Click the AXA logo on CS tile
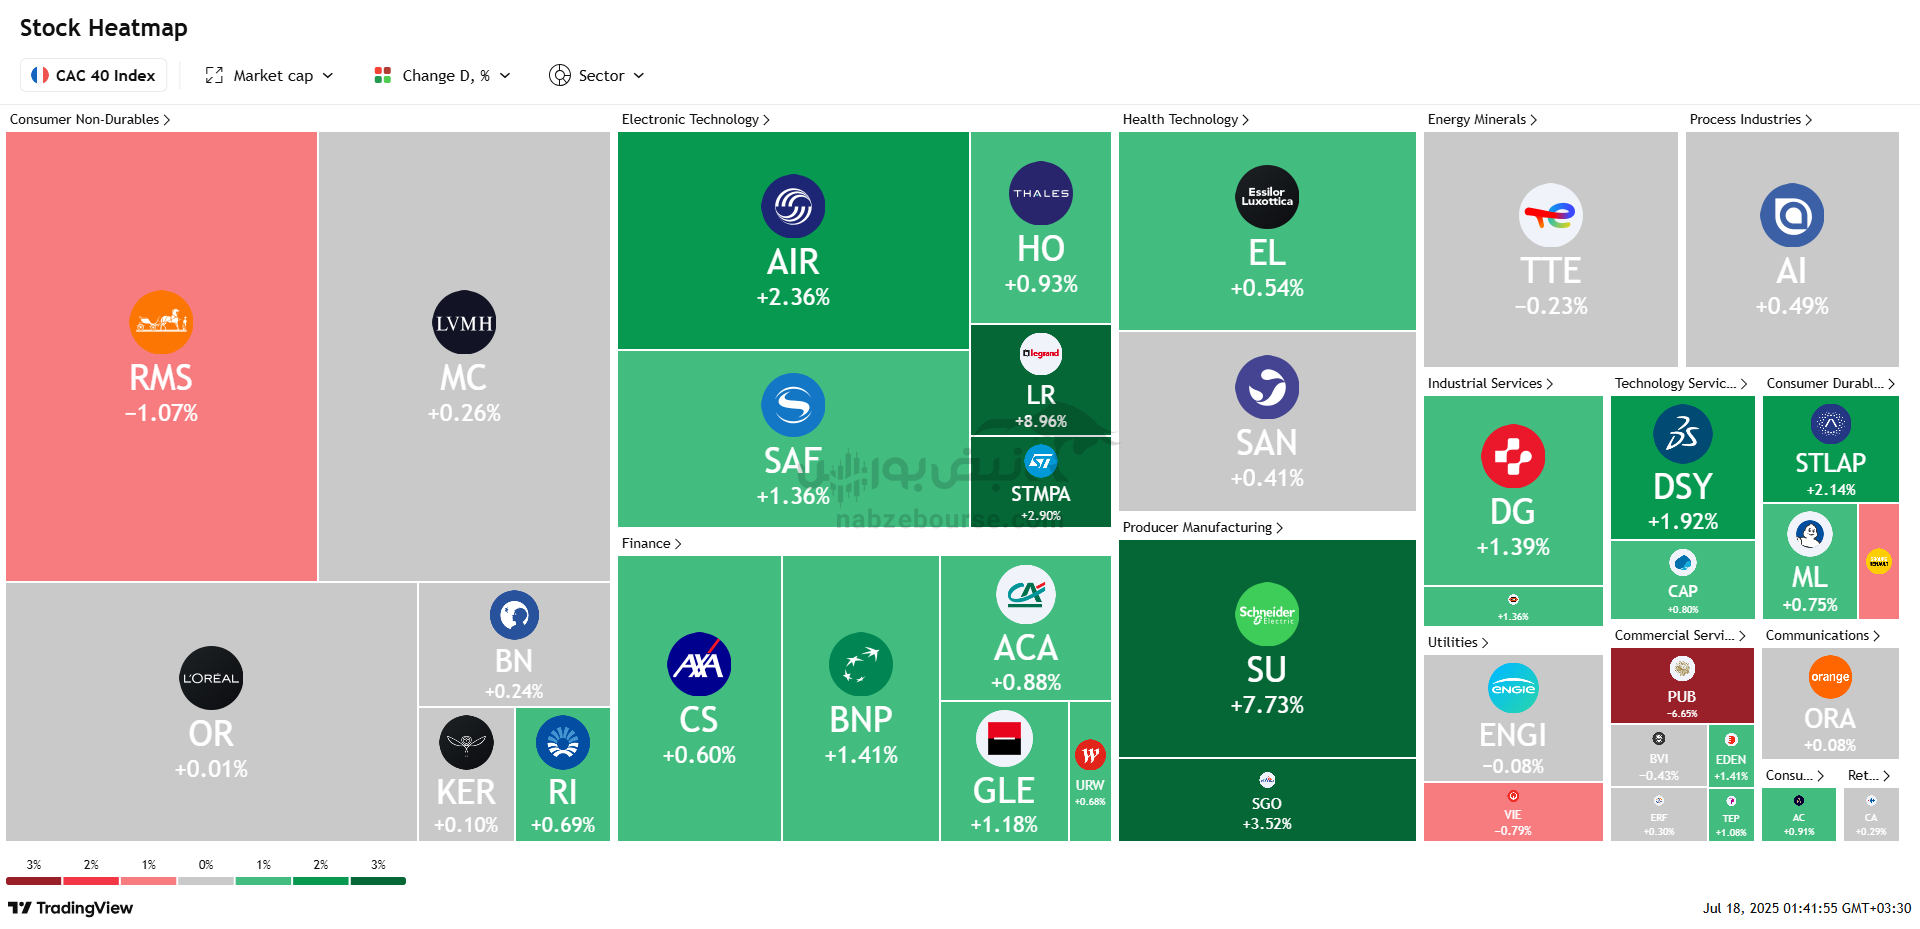Screen dimensions: 1920x929 coord(699,664)
